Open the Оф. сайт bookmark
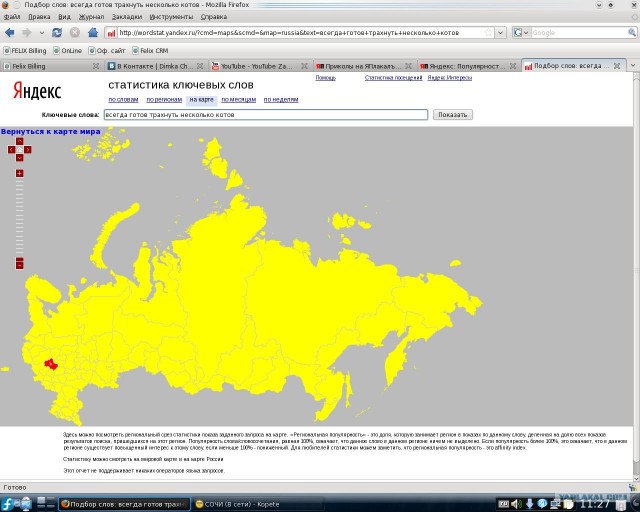 click(107, 51)
